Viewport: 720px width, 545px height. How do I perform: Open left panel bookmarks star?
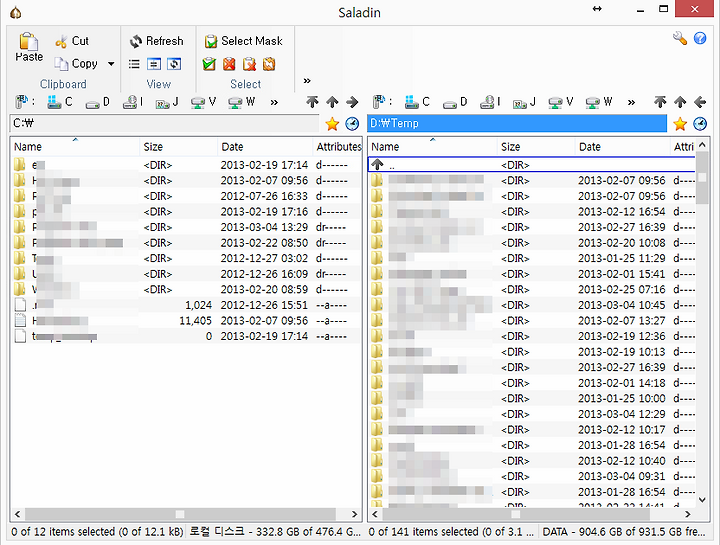point(332,124)
